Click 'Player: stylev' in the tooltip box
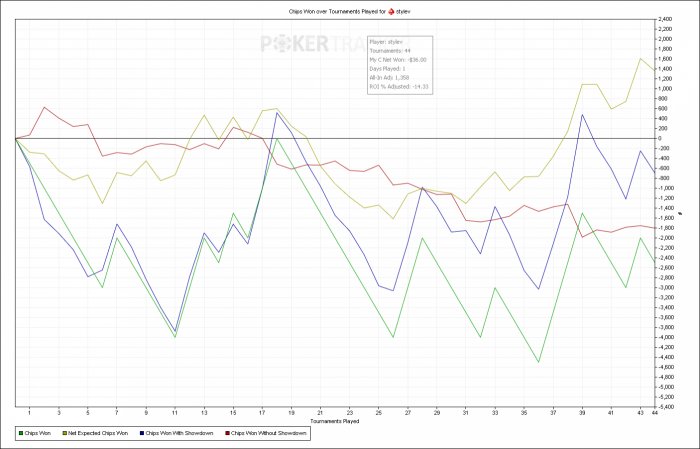The width and height of the screenshot is (700, 449). (x=386, y=42)
